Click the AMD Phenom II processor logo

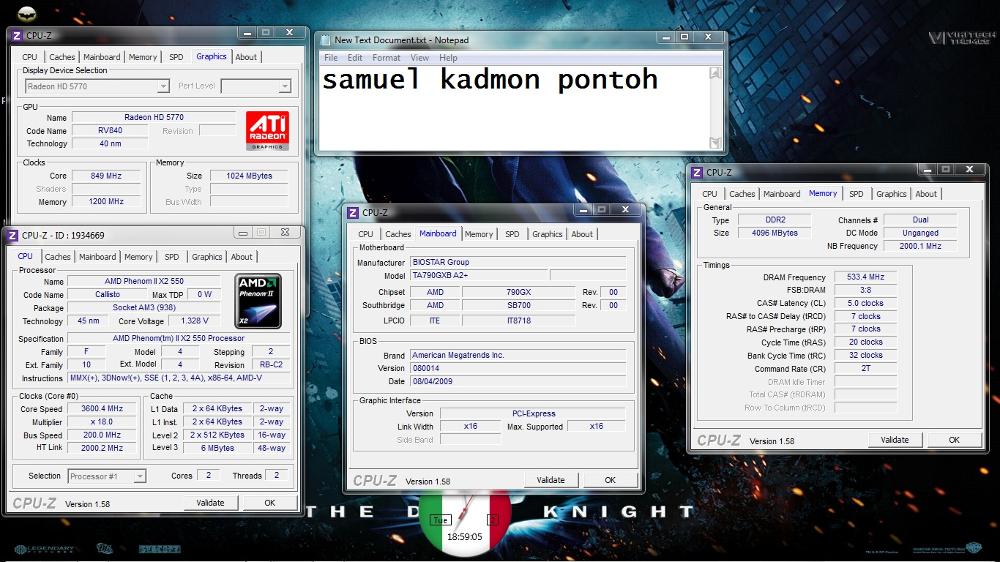coord(258,301)
